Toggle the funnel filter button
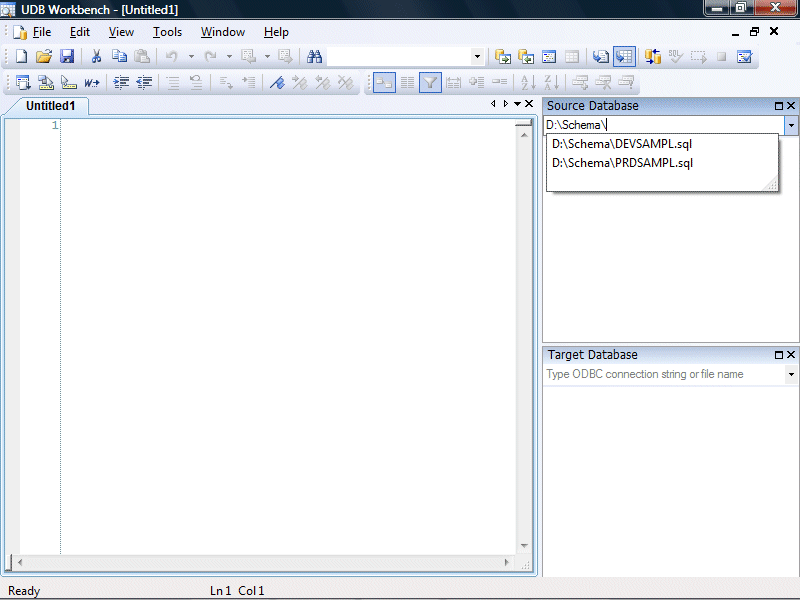The width and height of the screenshot is (800, 600). [x=430, y=82]
